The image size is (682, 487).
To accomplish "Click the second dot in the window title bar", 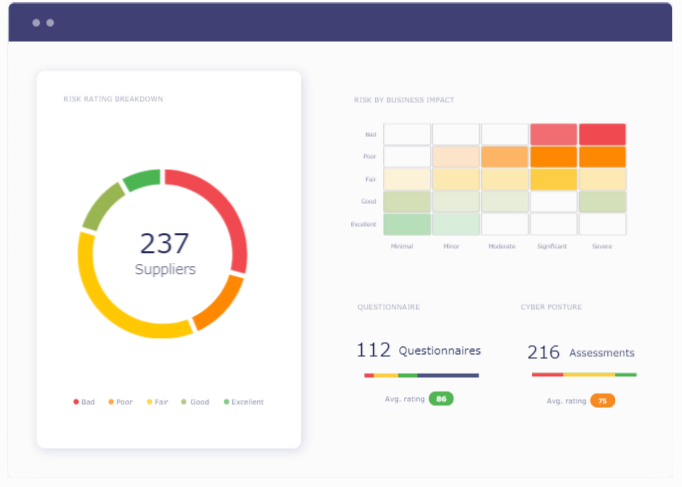I will click(x=50, y=23).
